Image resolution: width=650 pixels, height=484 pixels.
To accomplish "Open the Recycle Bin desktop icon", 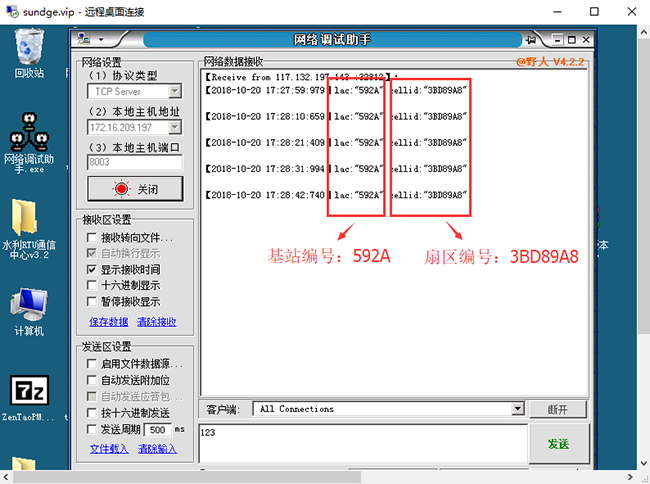I will [29, 48].
